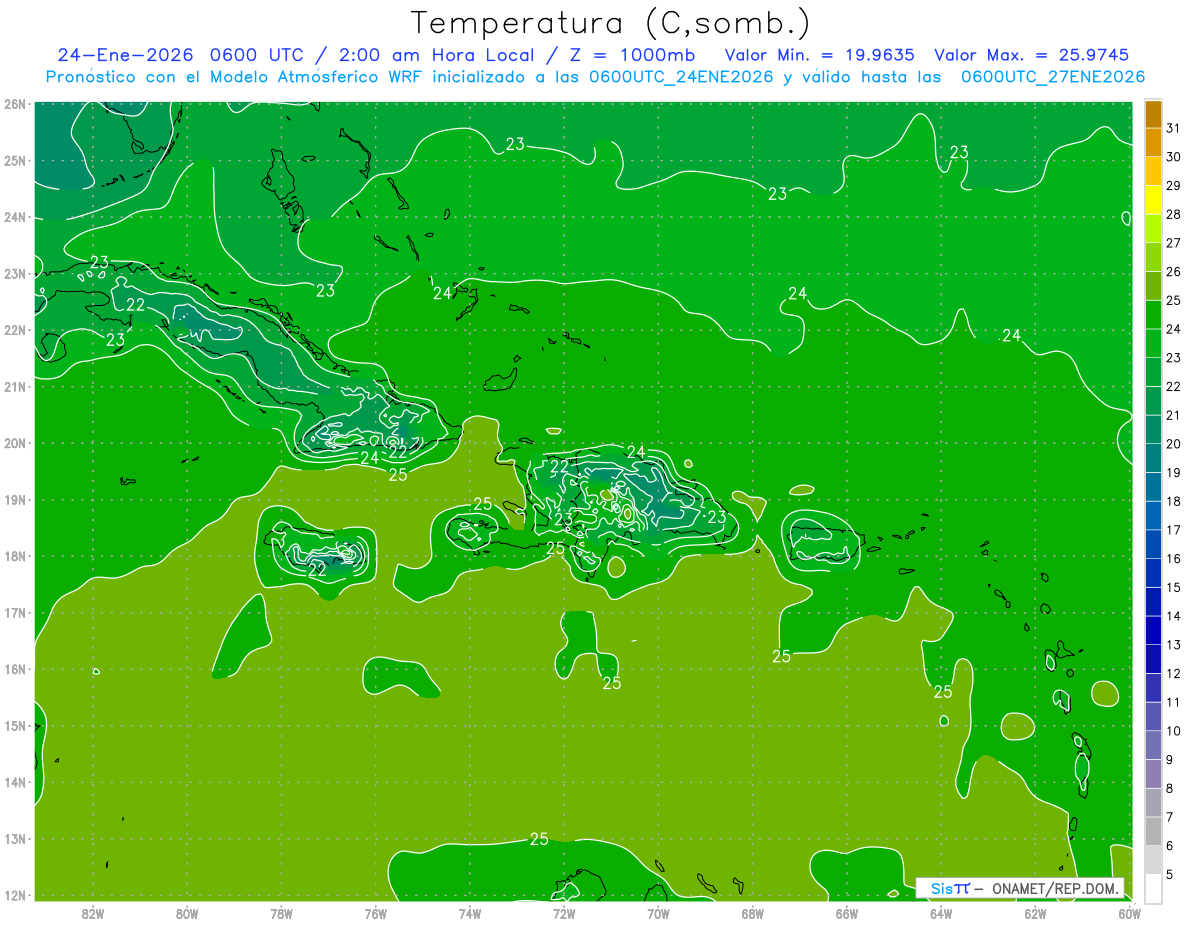Click the colorbar scale label 18
Image resolution: width=1200 pixels, height=927 pixels.
point(1173,501)
